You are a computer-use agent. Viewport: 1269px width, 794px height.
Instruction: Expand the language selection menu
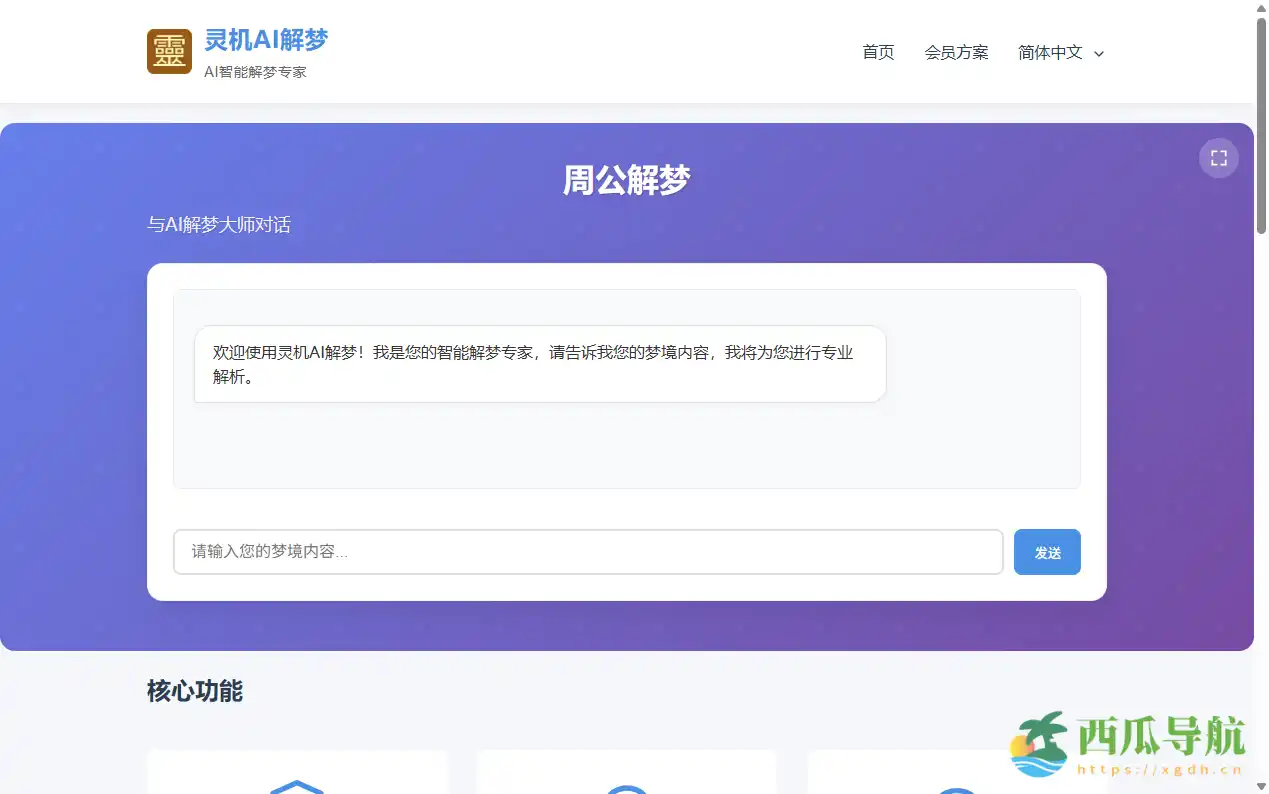click(x=1060, y=53)
